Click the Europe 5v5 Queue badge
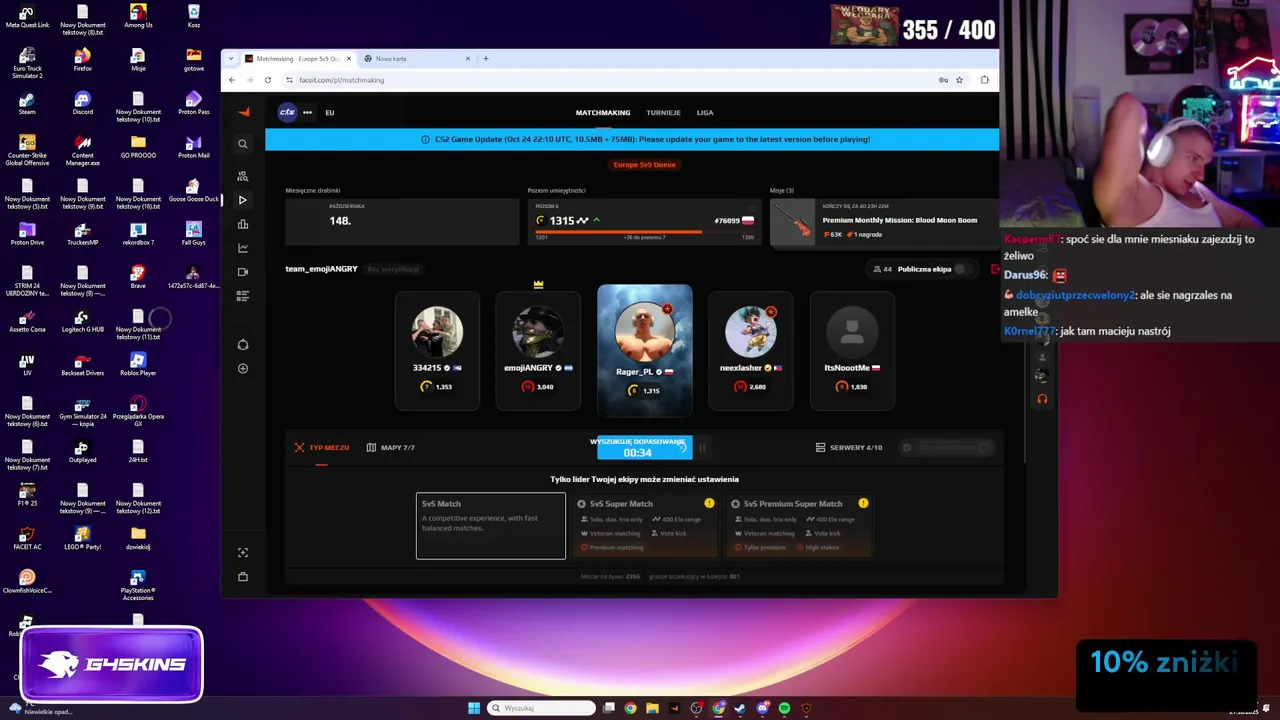This screenshot has height=720, width=1280. (645, 164)
